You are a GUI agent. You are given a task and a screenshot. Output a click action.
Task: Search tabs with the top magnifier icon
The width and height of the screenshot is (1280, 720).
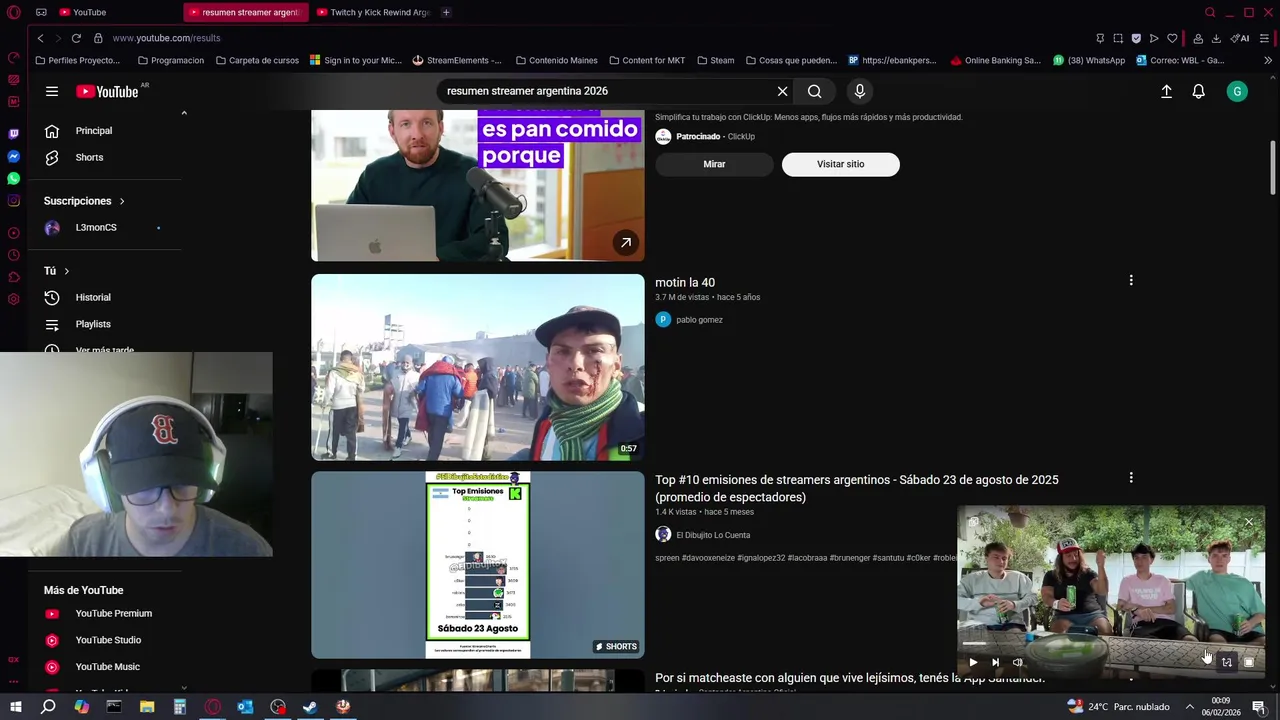pos(1210,12)
